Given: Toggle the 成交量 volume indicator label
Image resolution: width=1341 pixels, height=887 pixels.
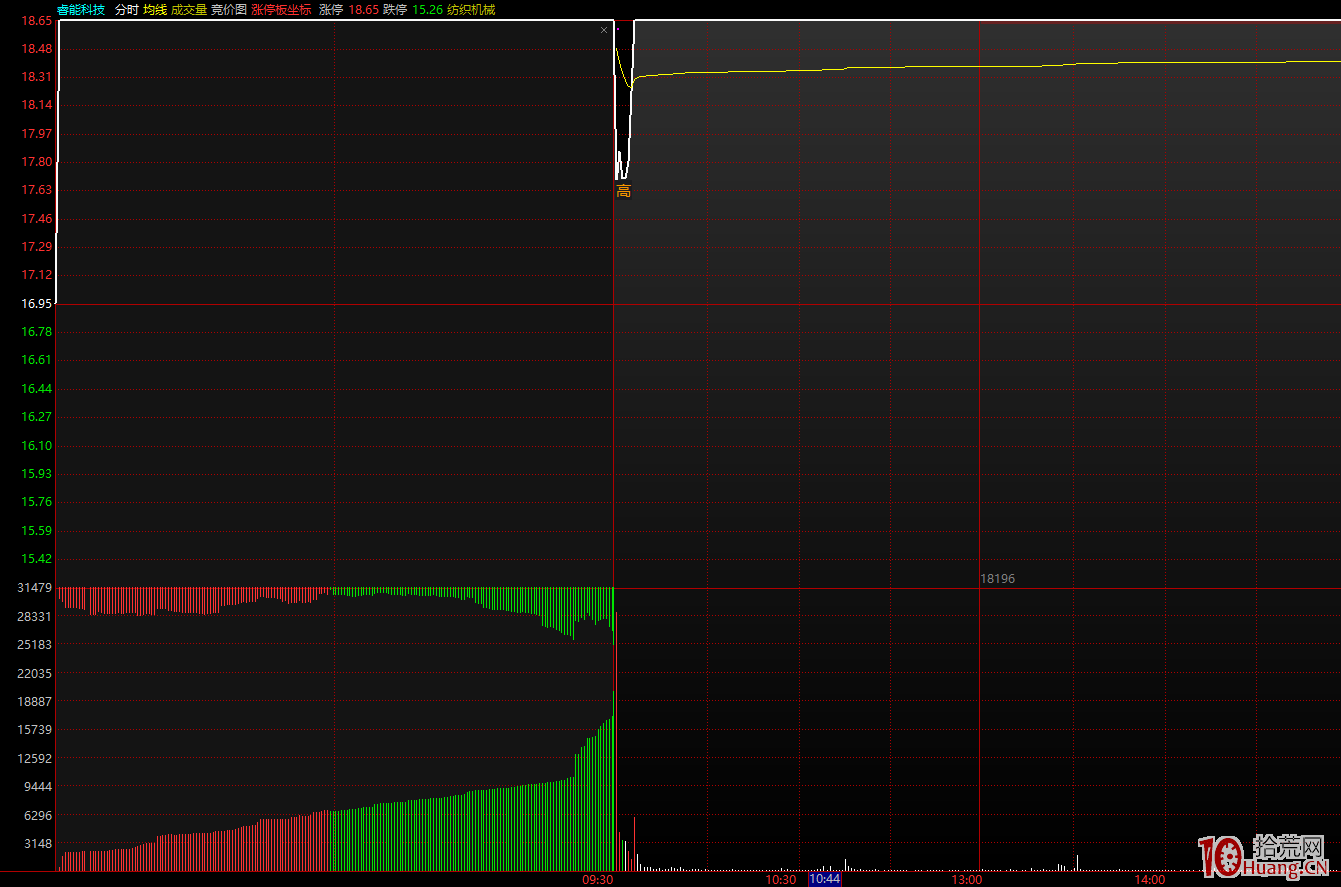Looking at the screenshot, I should coord(189,9).
